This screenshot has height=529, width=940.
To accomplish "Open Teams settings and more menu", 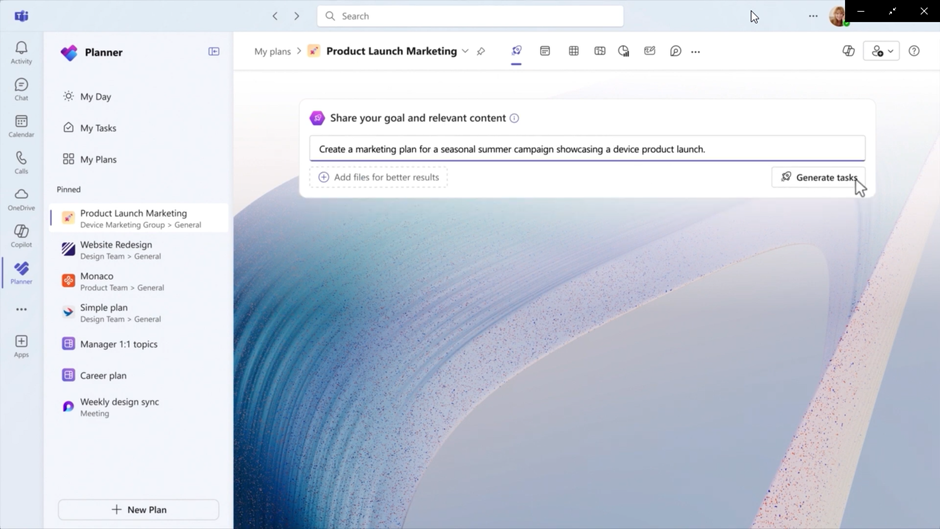I will [x=813, y=16].
